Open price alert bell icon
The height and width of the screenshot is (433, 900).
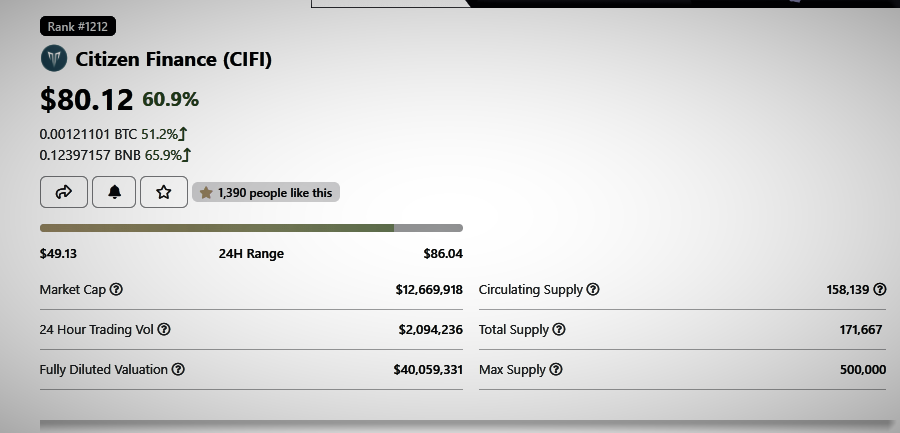(114, 192)
